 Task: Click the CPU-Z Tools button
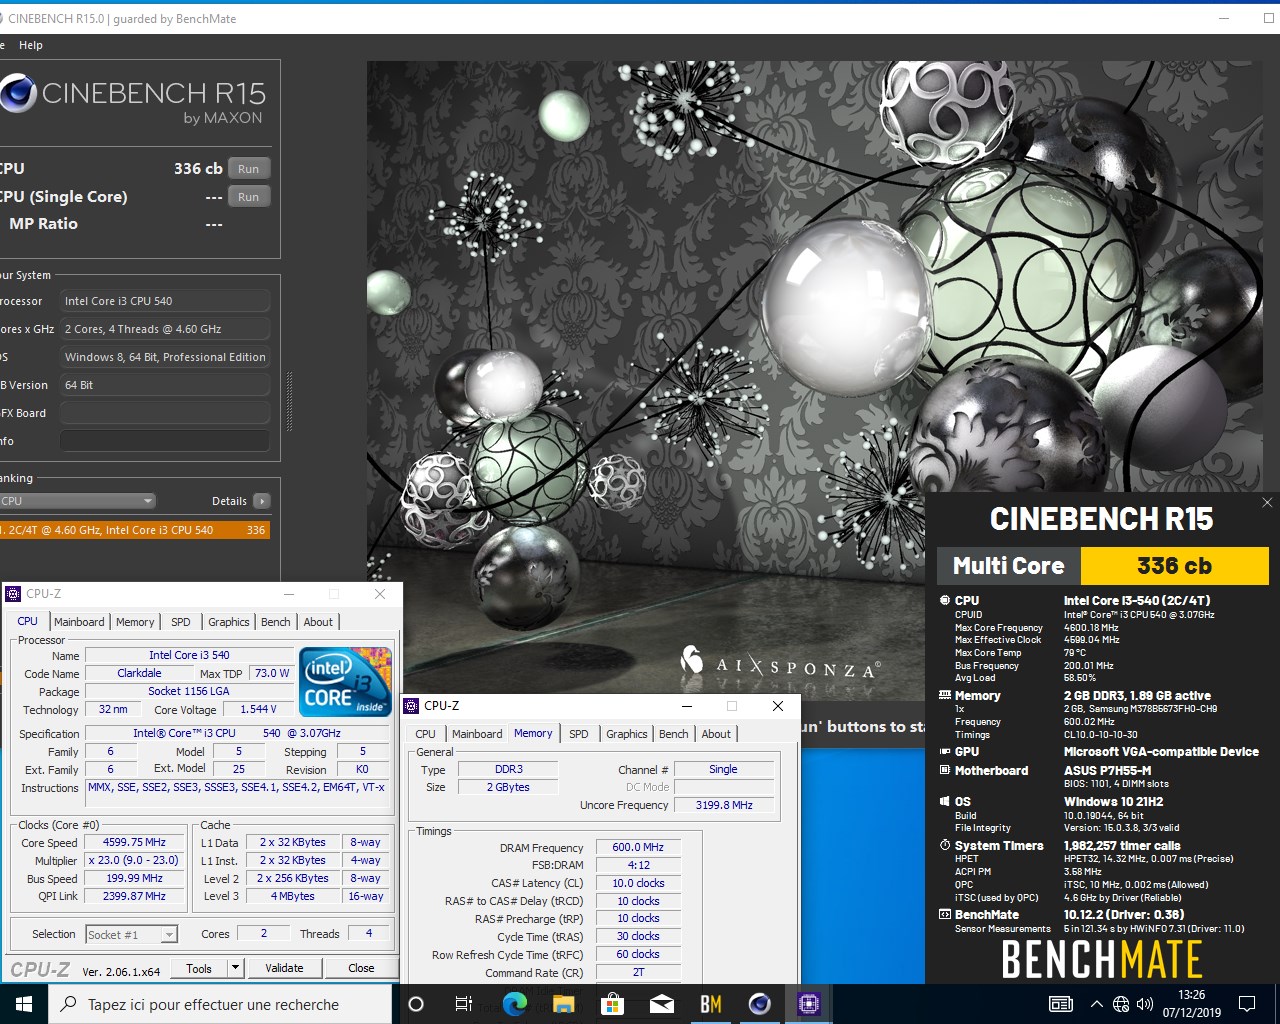click(199, 968)
